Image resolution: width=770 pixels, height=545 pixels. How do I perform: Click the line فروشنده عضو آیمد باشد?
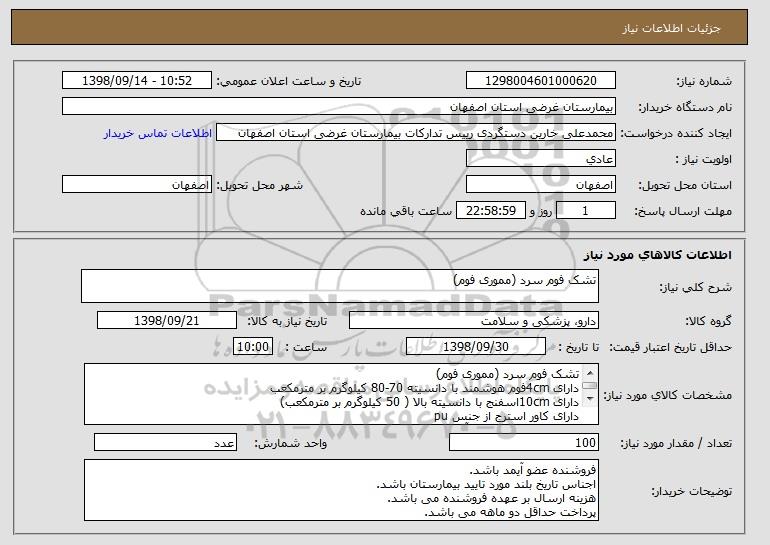click(x=533, y=470)
